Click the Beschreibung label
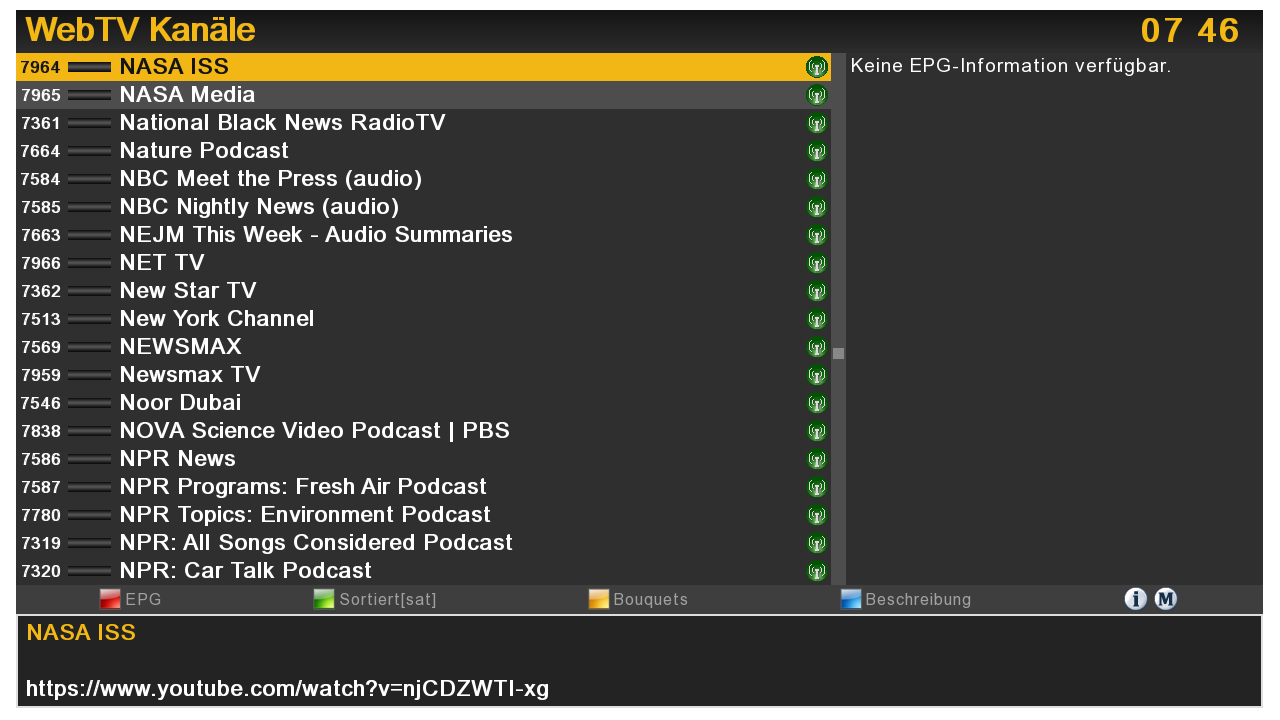 point(918,600)
